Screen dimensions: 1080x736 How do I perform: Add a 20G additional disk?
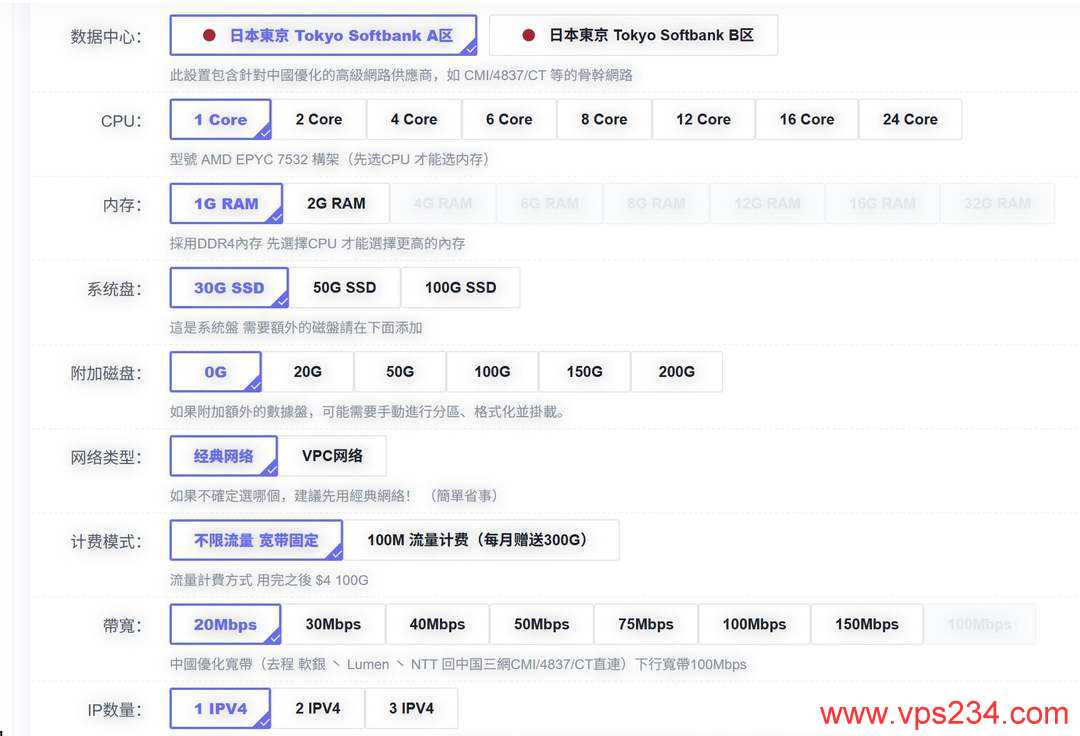pyautogui.click(x=308, y=371)
